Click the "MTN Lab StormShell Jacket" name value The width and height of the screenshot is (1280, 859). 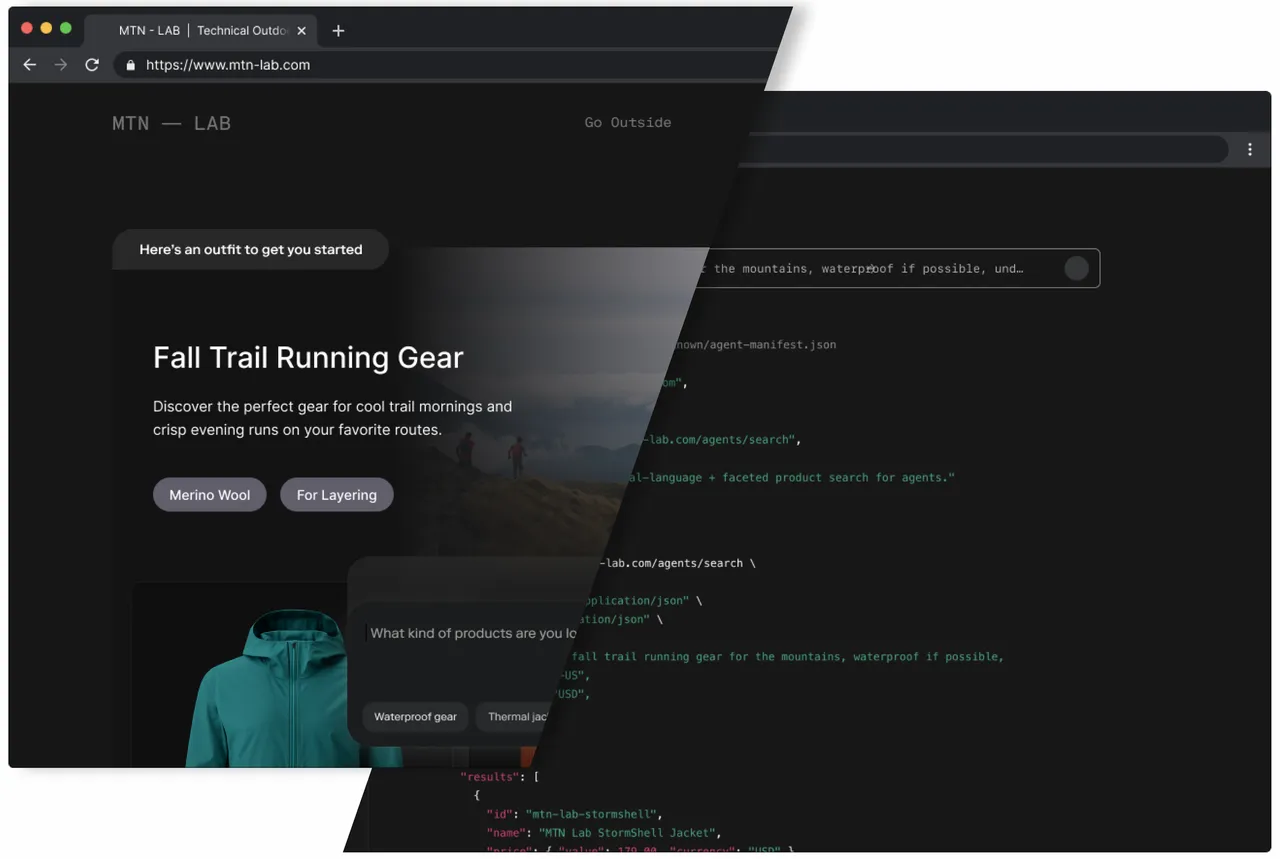[x=627, y=833]
